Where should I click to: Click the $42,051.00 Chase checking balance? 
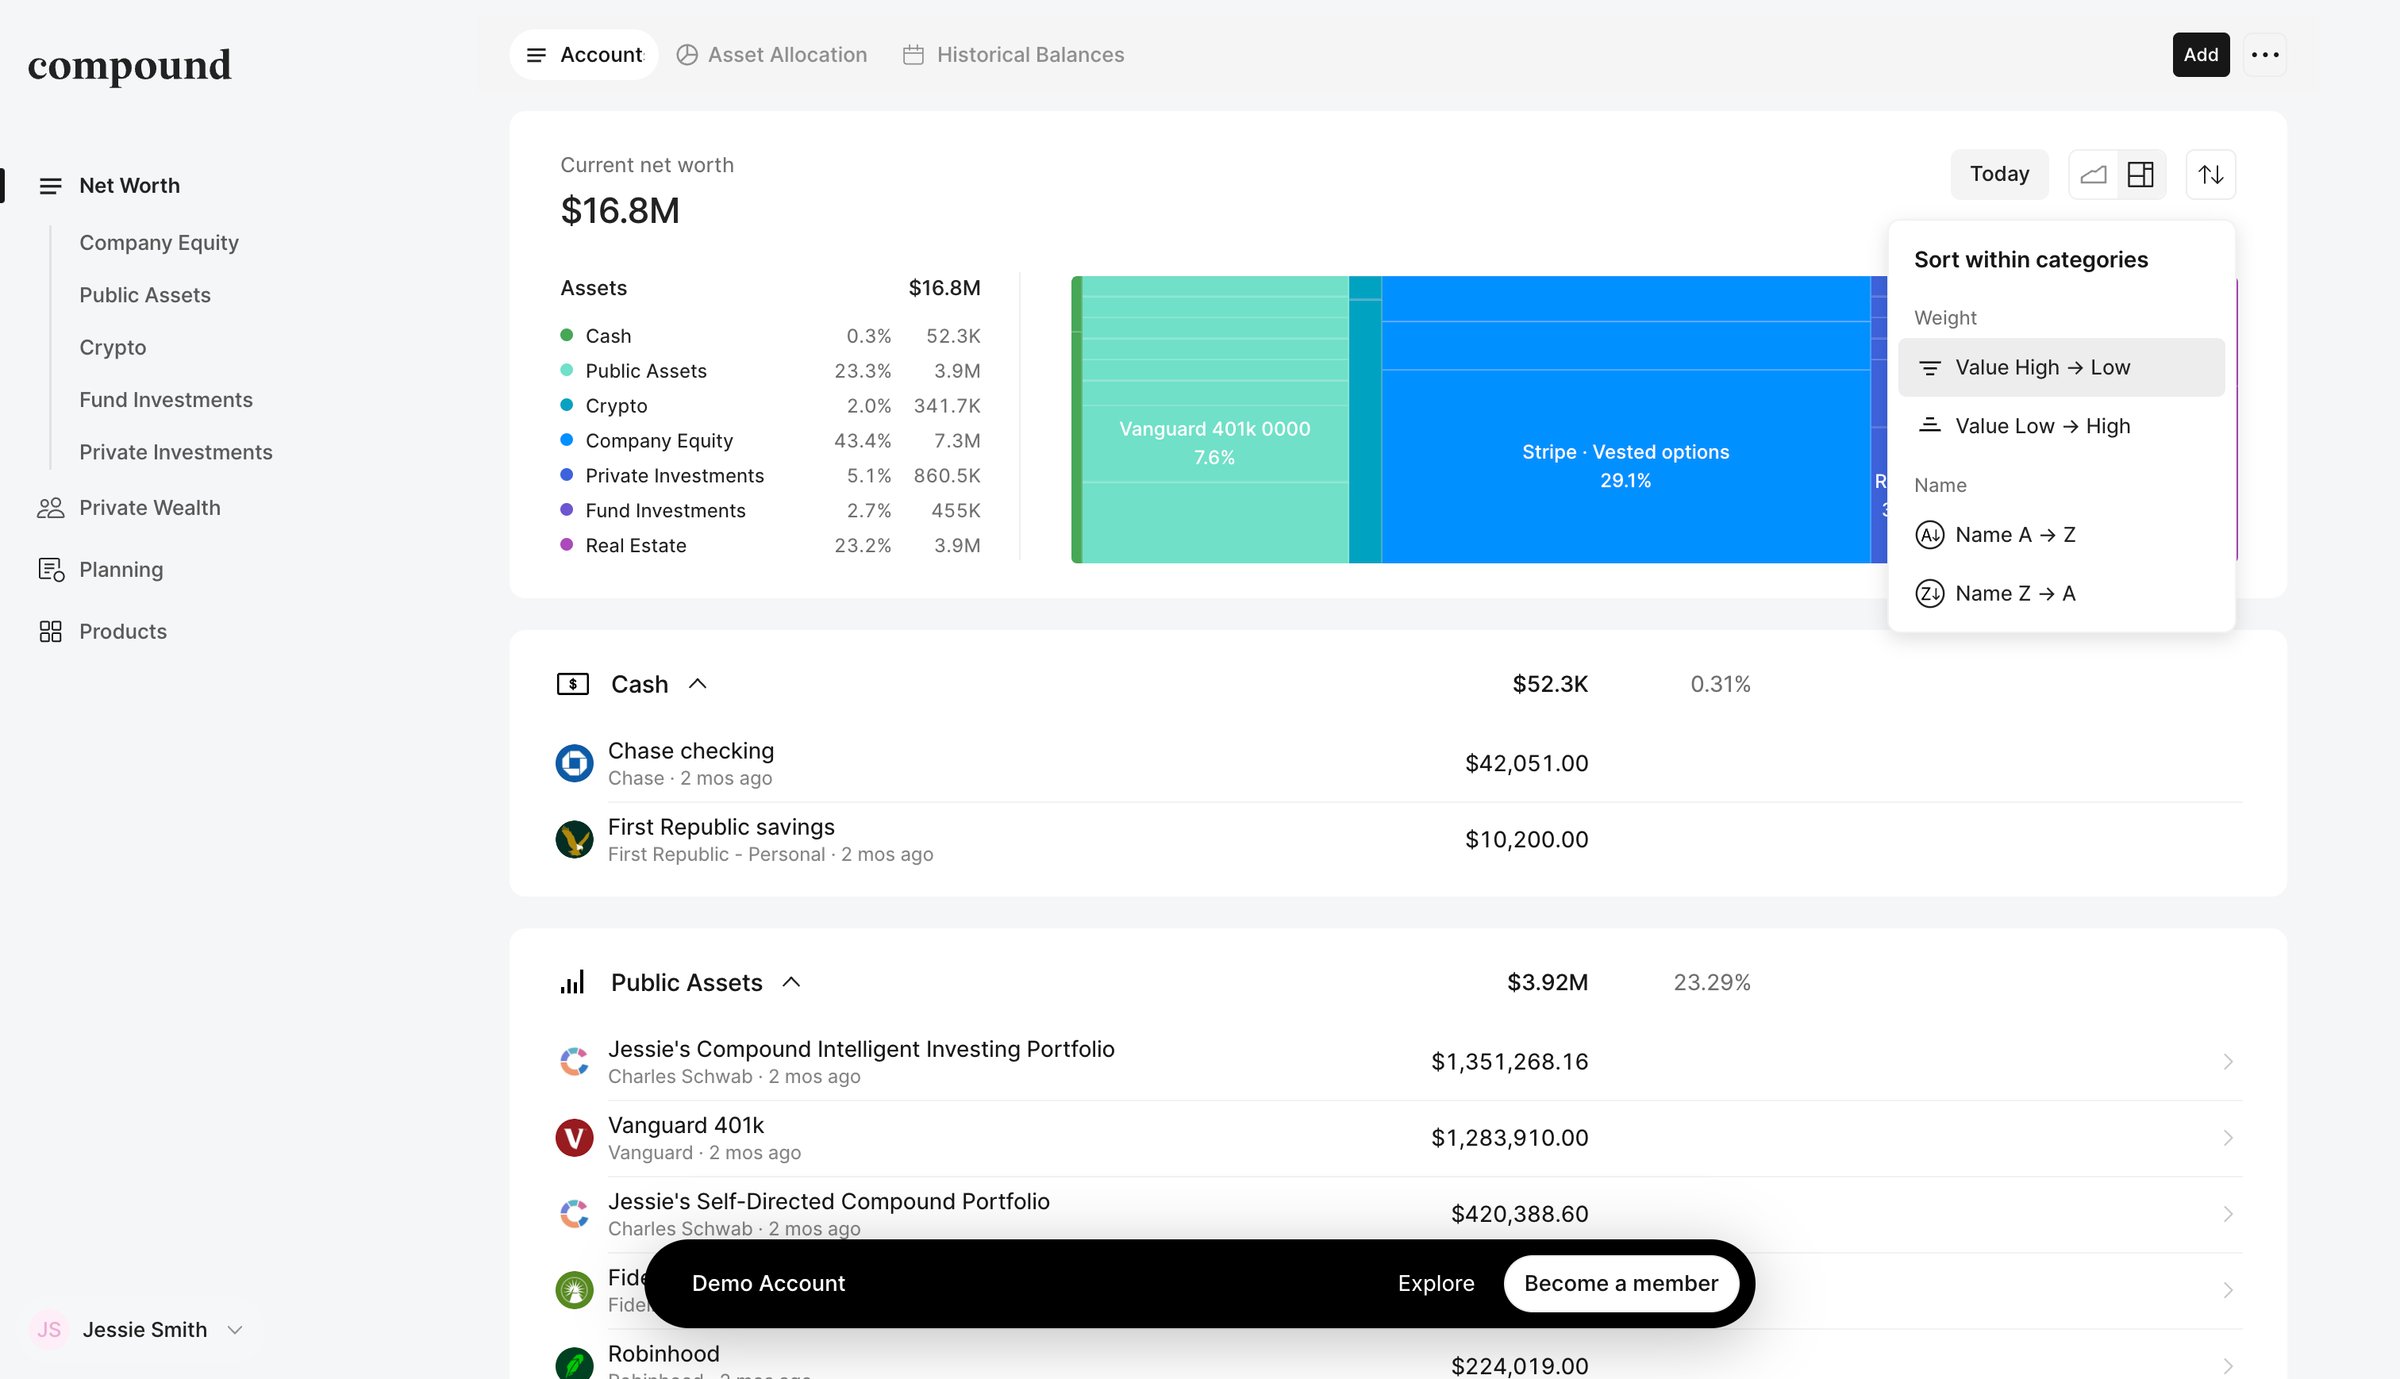click(x=1527, y=764)
